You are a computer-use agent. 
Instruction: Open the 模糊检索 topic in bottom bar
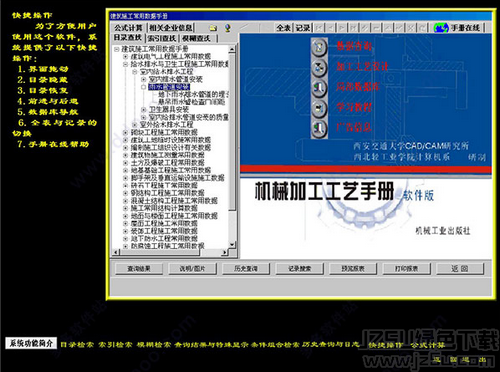pyautogui.click(x=154, y=344)
